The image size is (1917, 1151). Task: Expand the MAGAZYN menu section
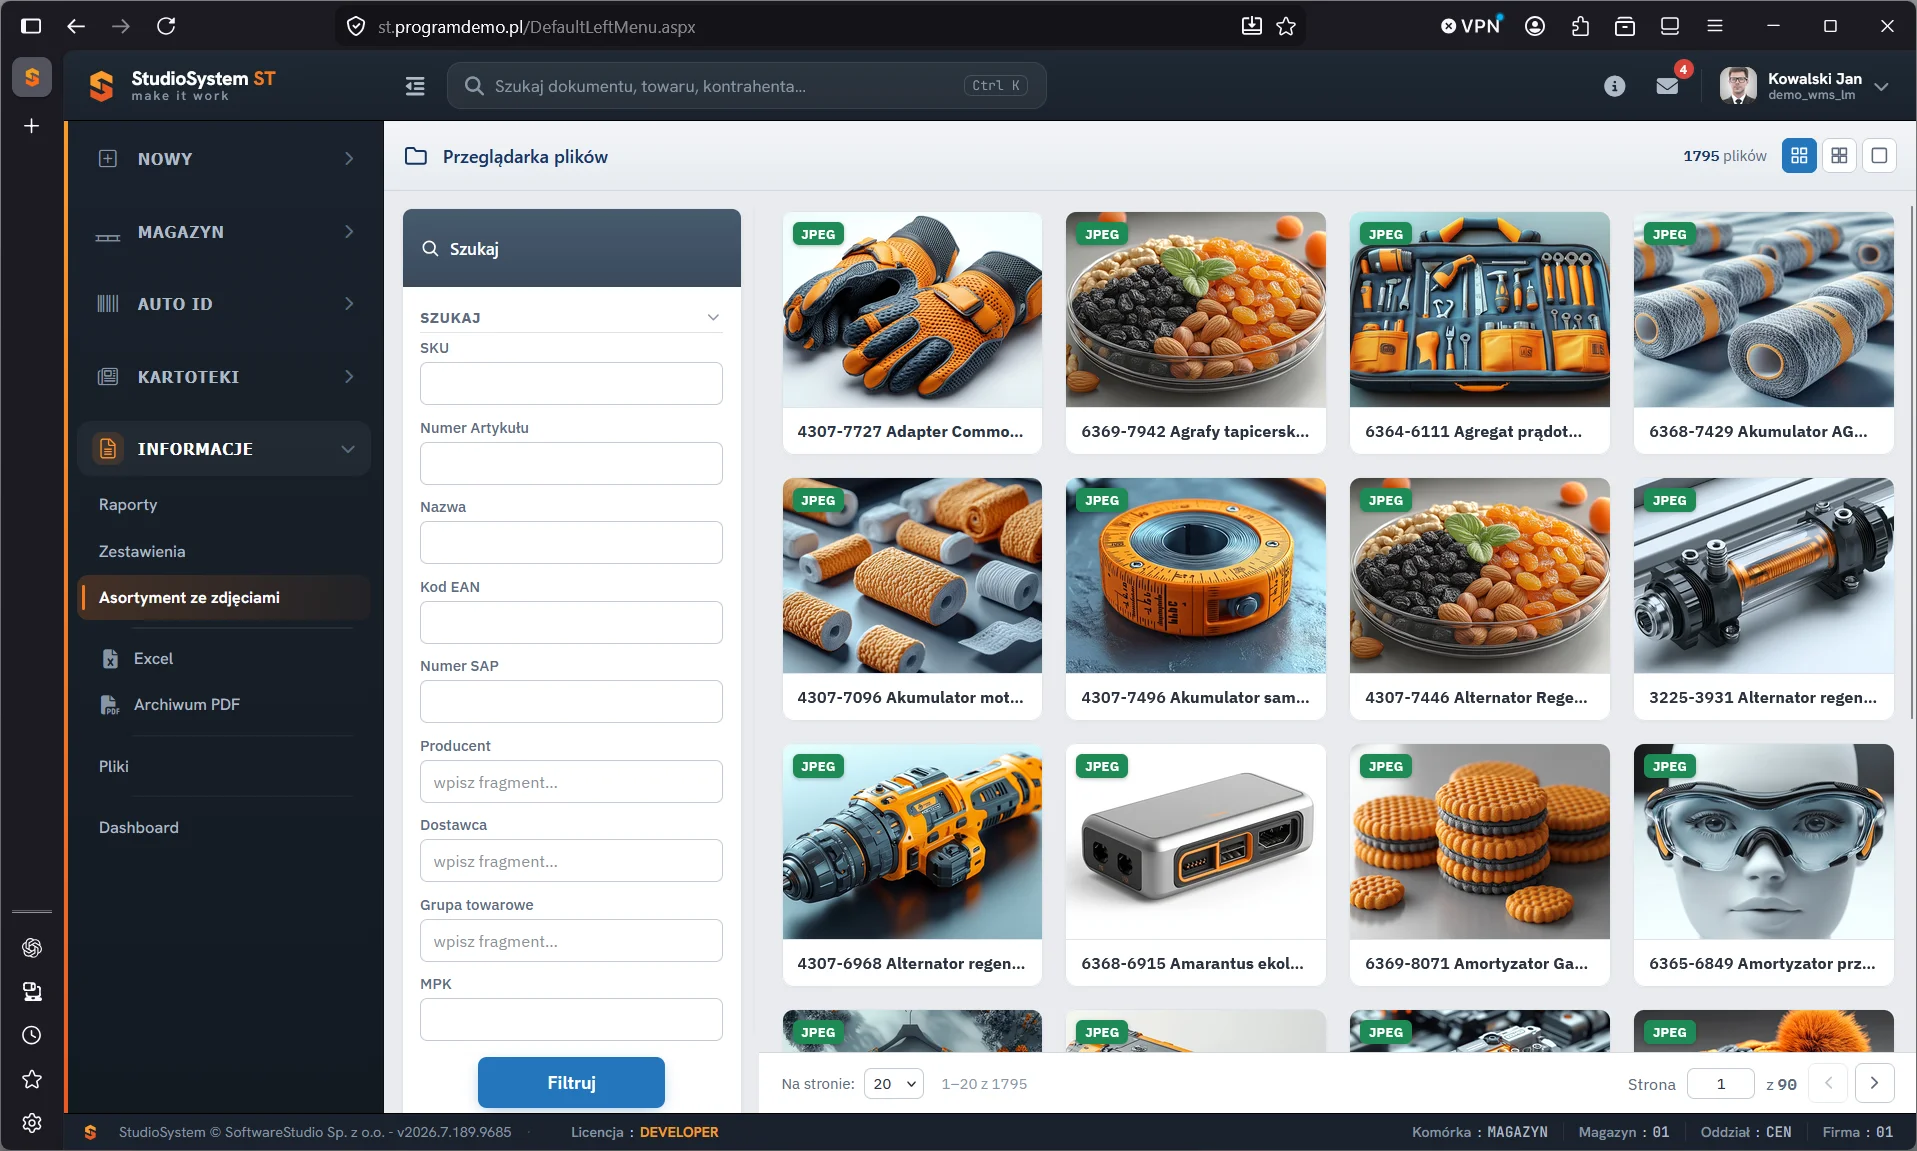(x=224, y=231)
